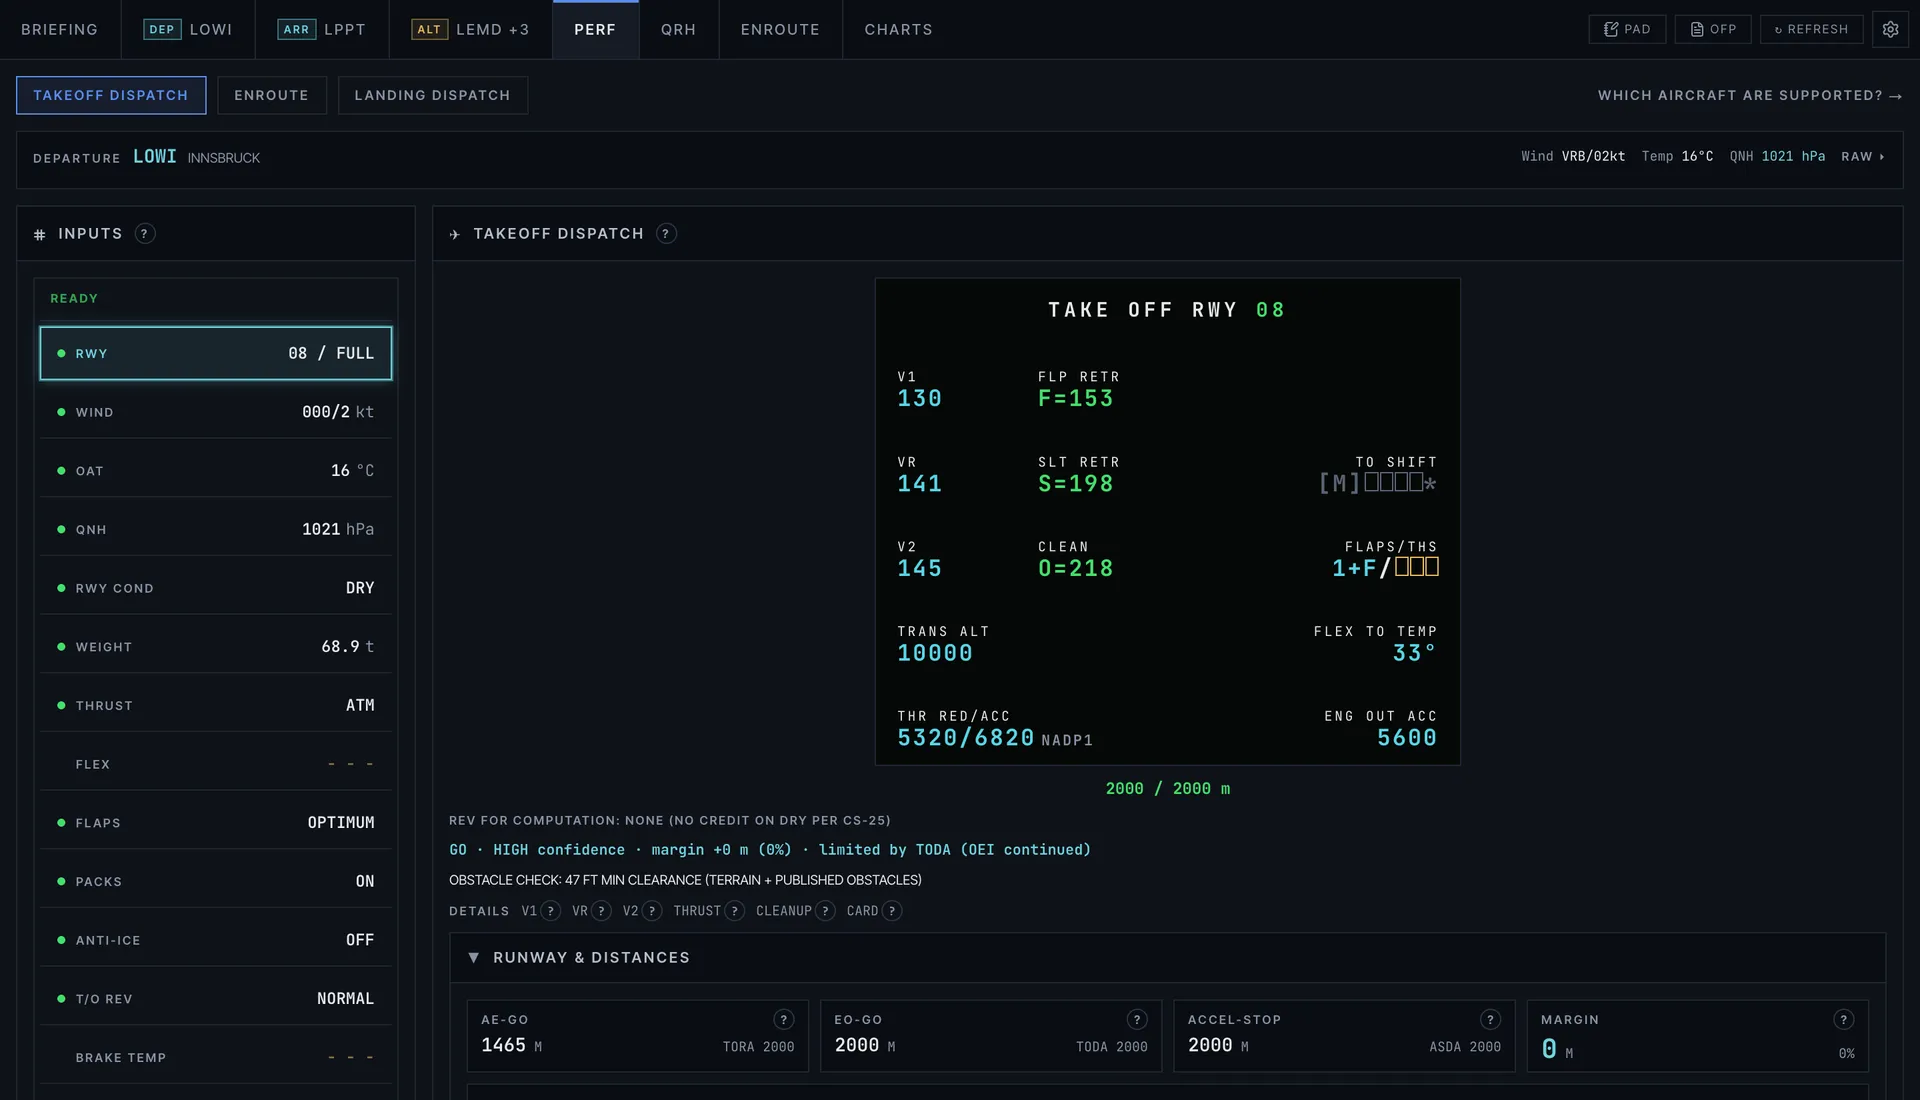Screen dimensions: 1920x1100
Task: Open the PAD notepad
Action: pos(1627,29)
